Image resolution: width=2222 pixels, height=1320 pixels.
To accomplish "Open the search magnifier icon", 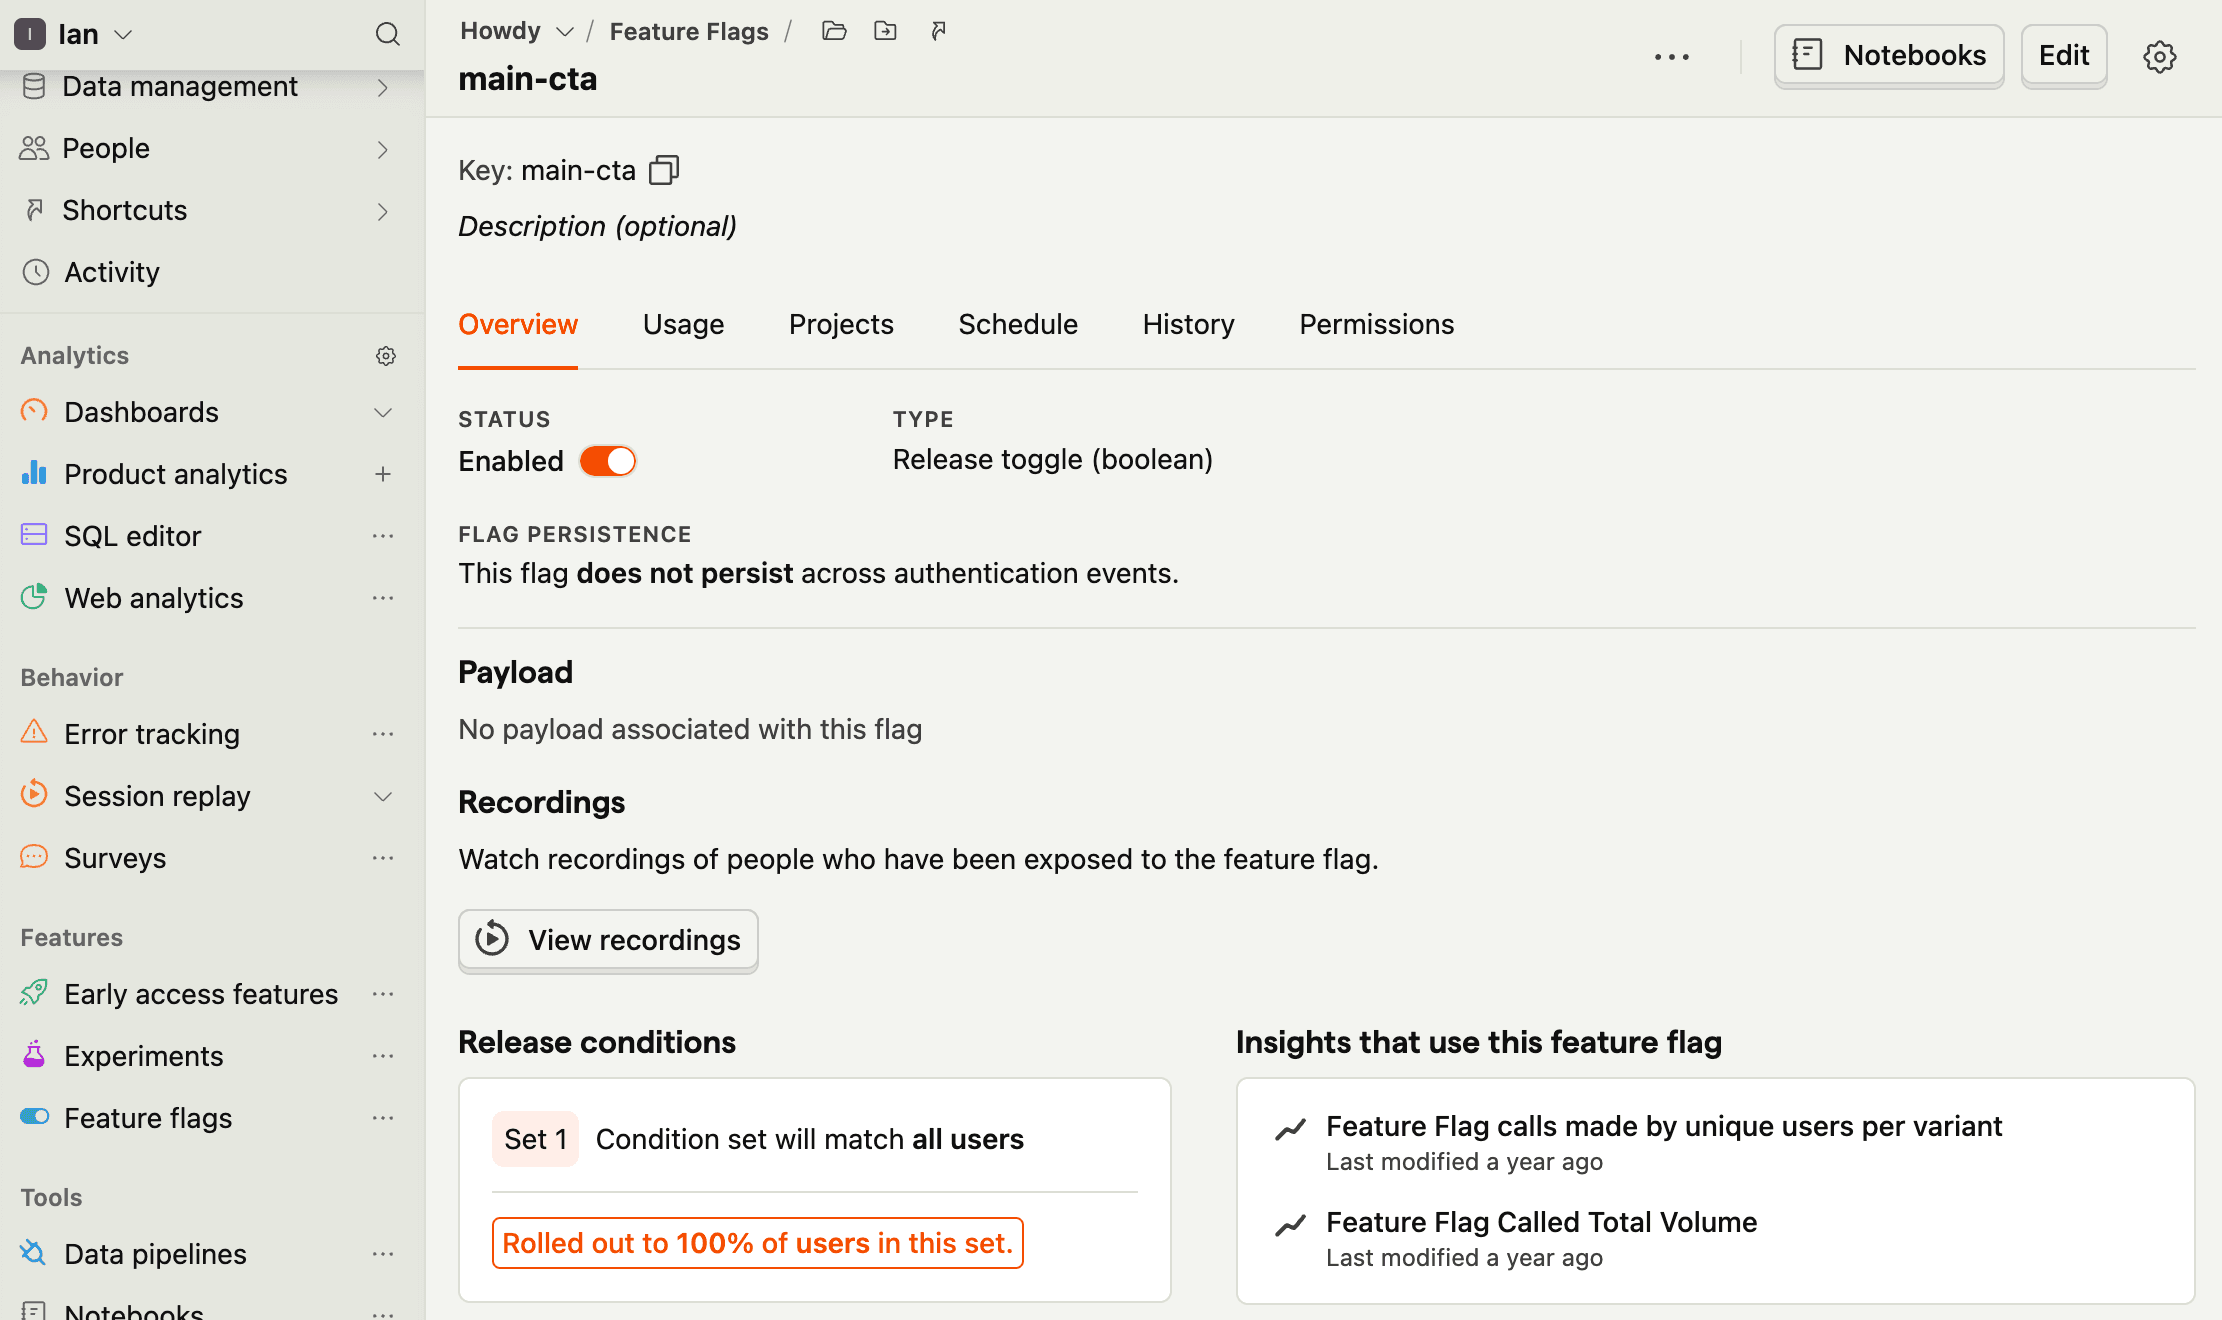I will pos(387,34).
